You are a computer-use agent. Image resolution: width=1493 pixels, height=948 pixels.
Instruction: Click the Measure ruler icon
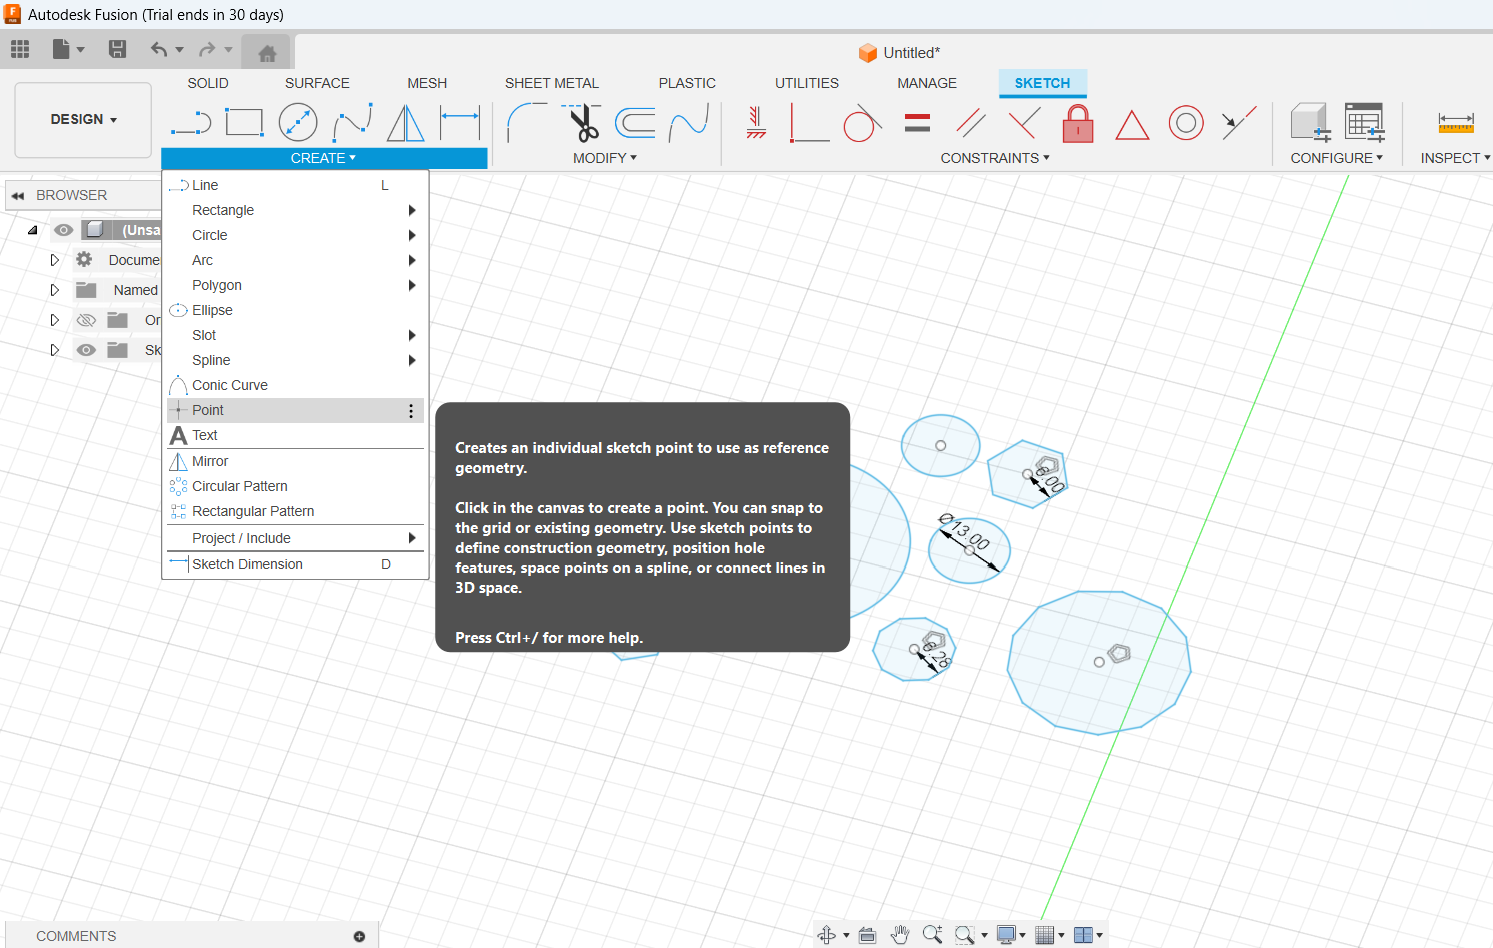point(1456,123)
